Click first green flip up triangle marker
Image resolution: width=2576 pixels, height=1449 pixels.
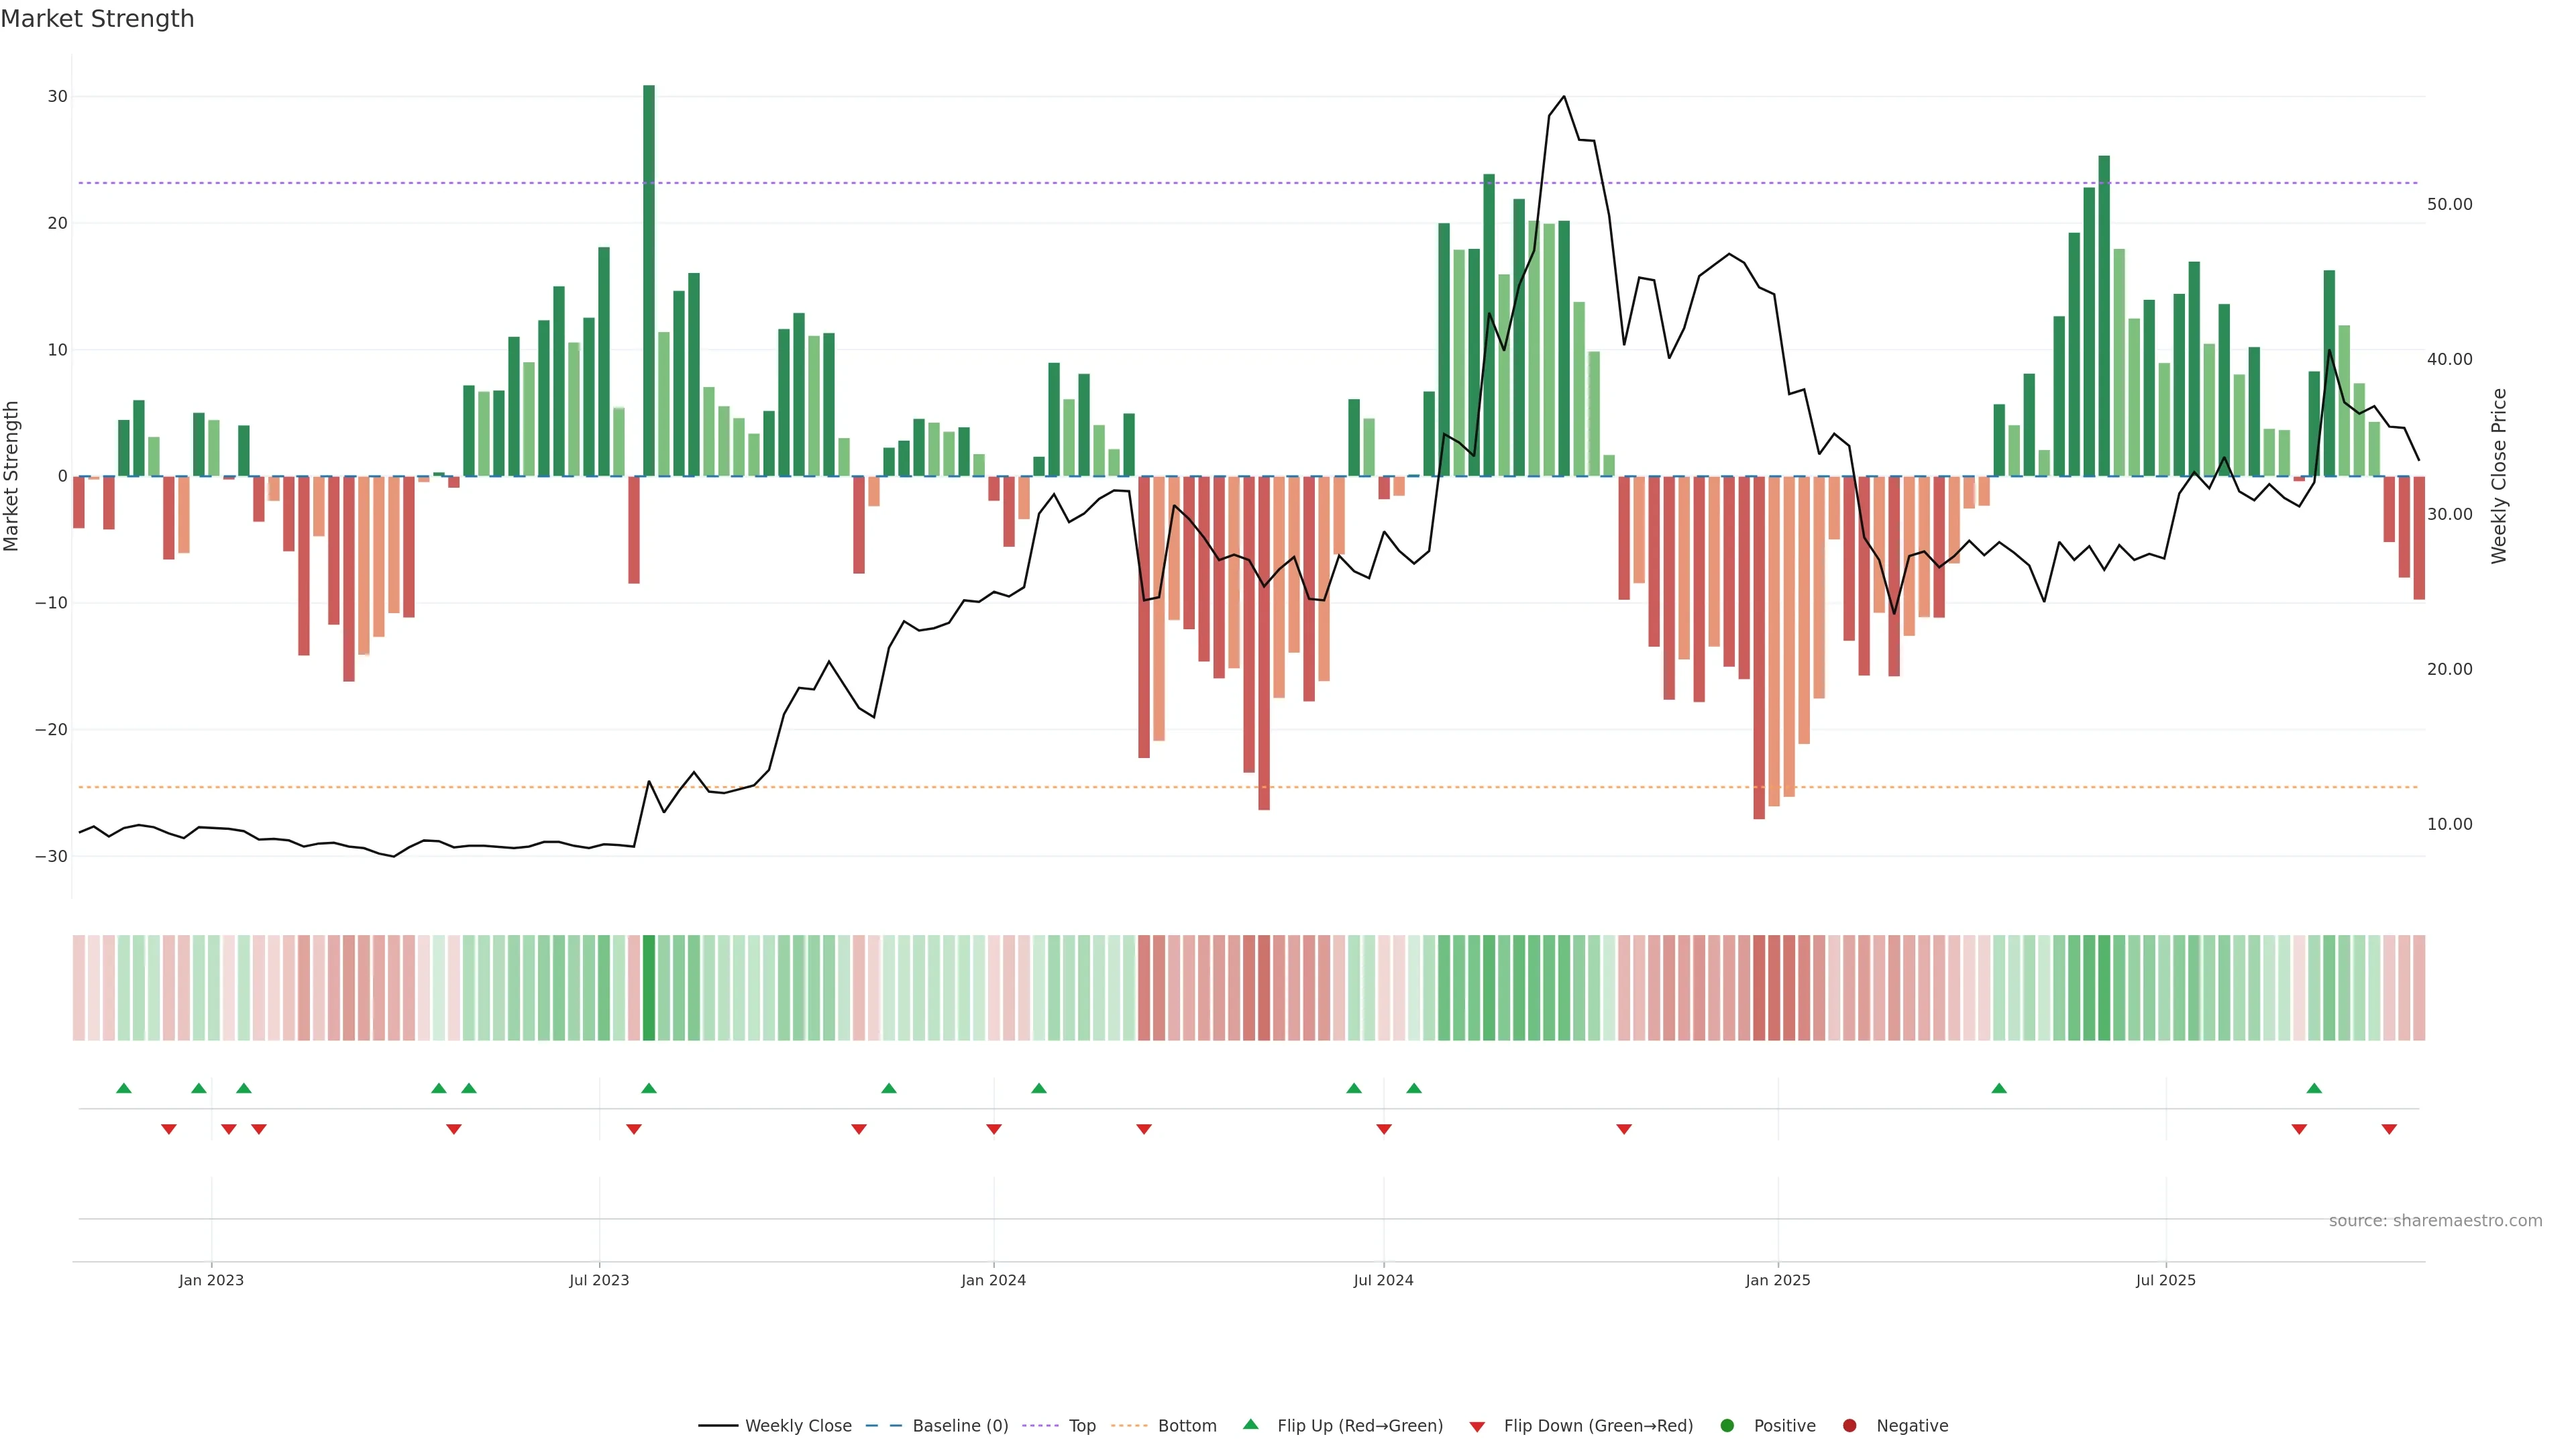(x=124, y=1088)
